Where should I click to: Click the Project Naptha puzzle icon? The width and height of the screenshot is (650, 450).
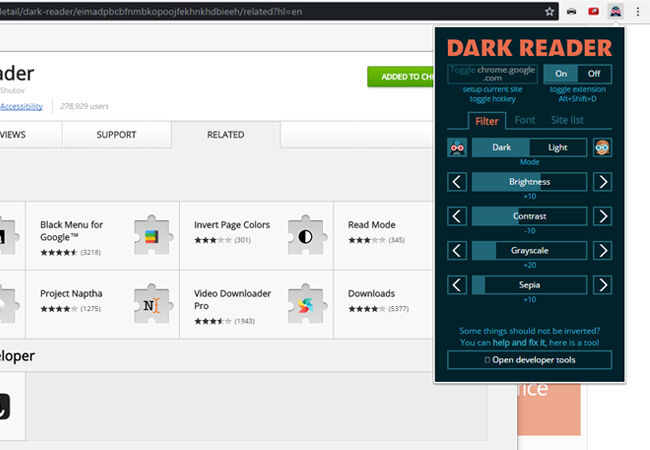(x=152, y=304)
